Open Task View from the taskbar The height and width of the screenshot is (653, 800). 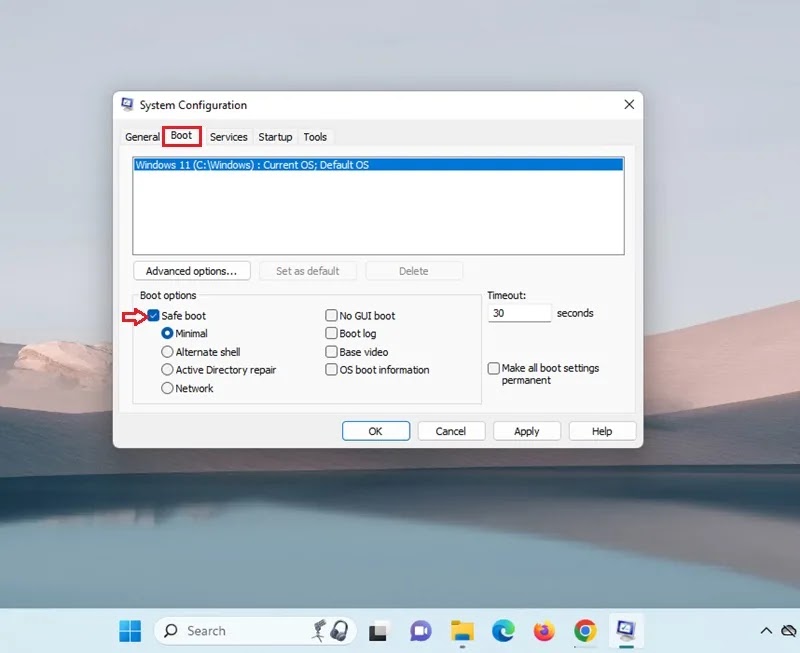(x=378, y=632)
